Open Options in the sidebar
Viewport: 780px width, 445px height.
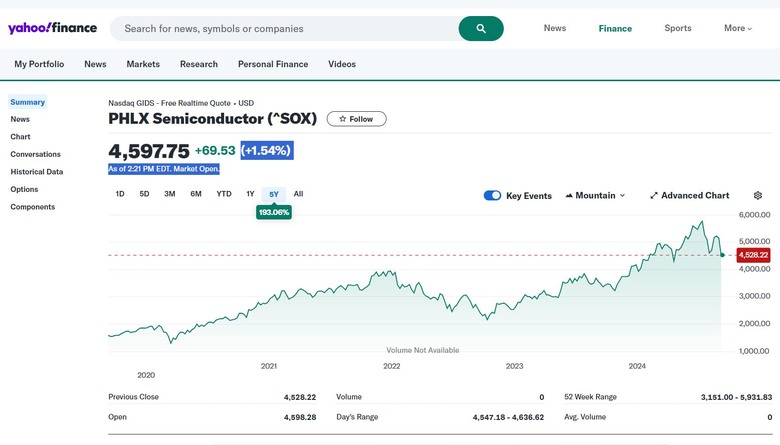point(24,189)
